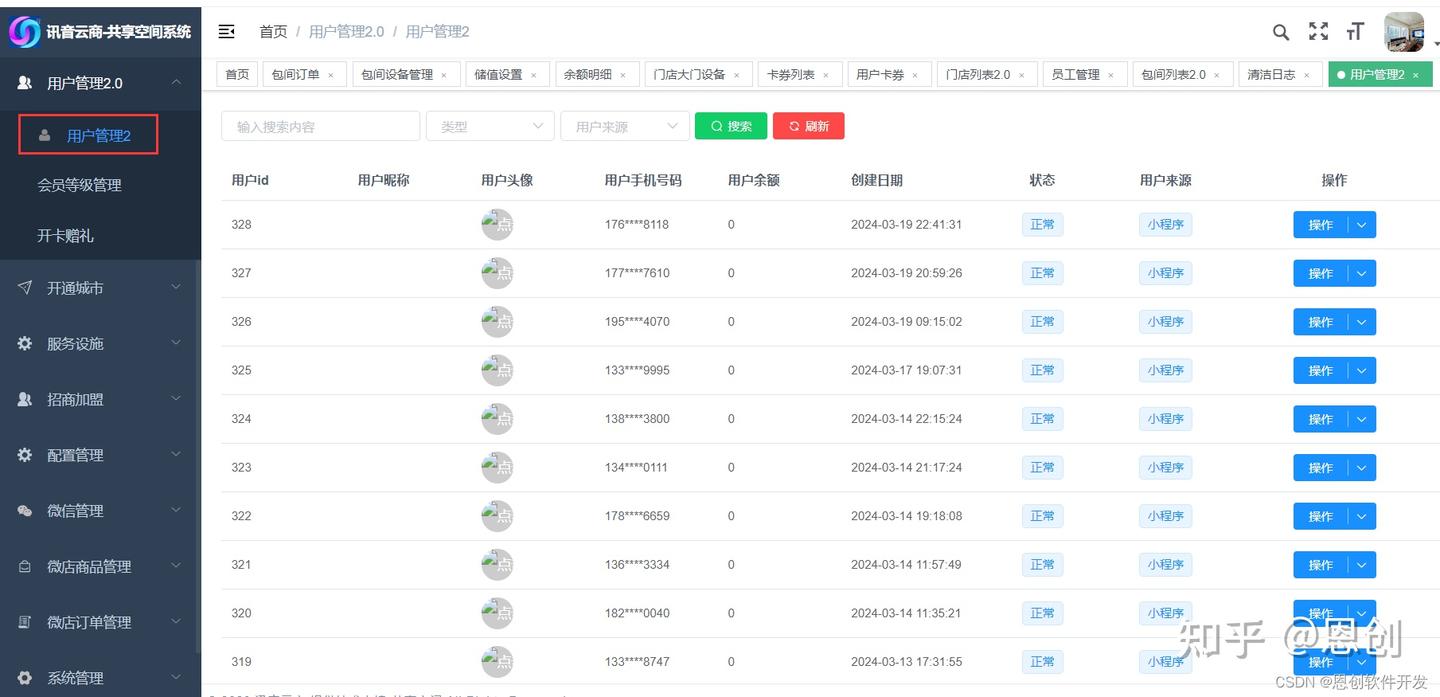Collapse the sidebar with the hamburger icon

(227, 32)
